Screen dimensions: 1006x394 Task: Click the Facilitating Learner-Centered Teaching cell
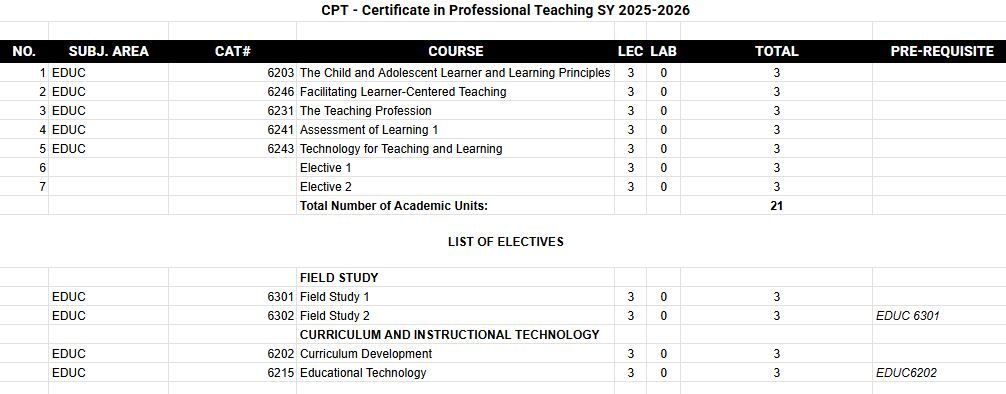456,92
